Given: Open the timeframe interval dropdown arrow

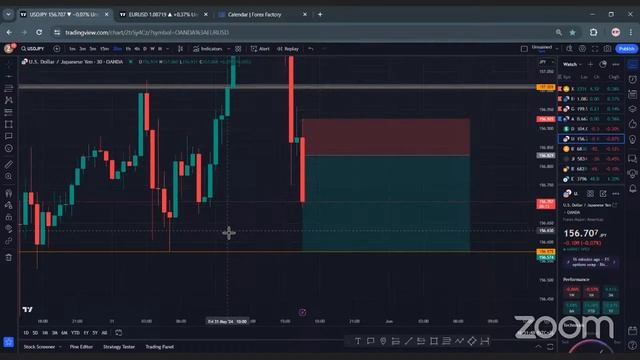Looking at the screenshot, I should tap(167, 49).
